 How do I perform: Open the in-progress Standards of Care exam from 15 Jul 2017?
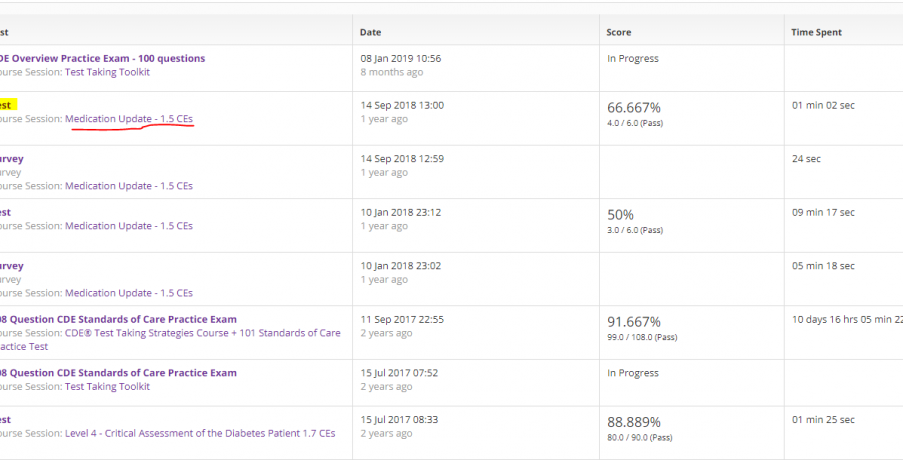[118, 373]
